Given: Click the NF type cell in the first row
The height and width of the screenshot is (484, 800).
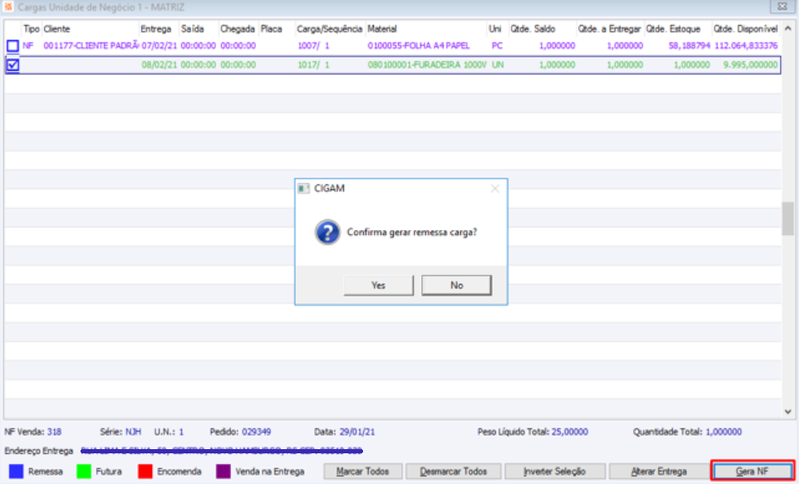Looking at the screenshot, I should [28, 46].
